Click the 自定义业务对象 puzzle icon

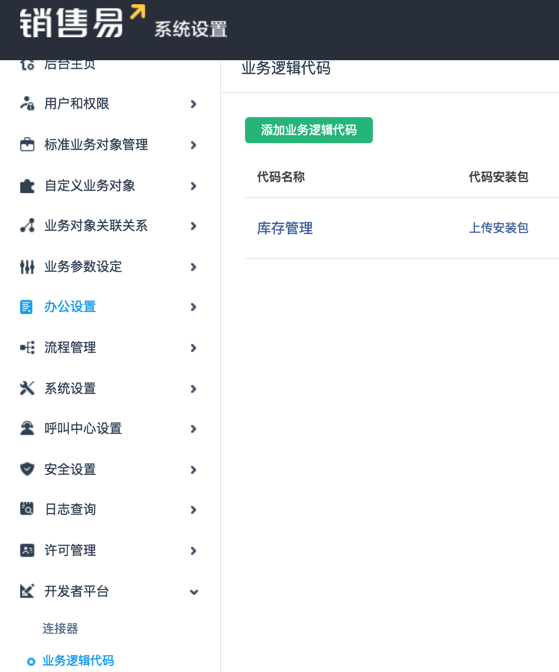pyautogui.click(x=27, y=186)
